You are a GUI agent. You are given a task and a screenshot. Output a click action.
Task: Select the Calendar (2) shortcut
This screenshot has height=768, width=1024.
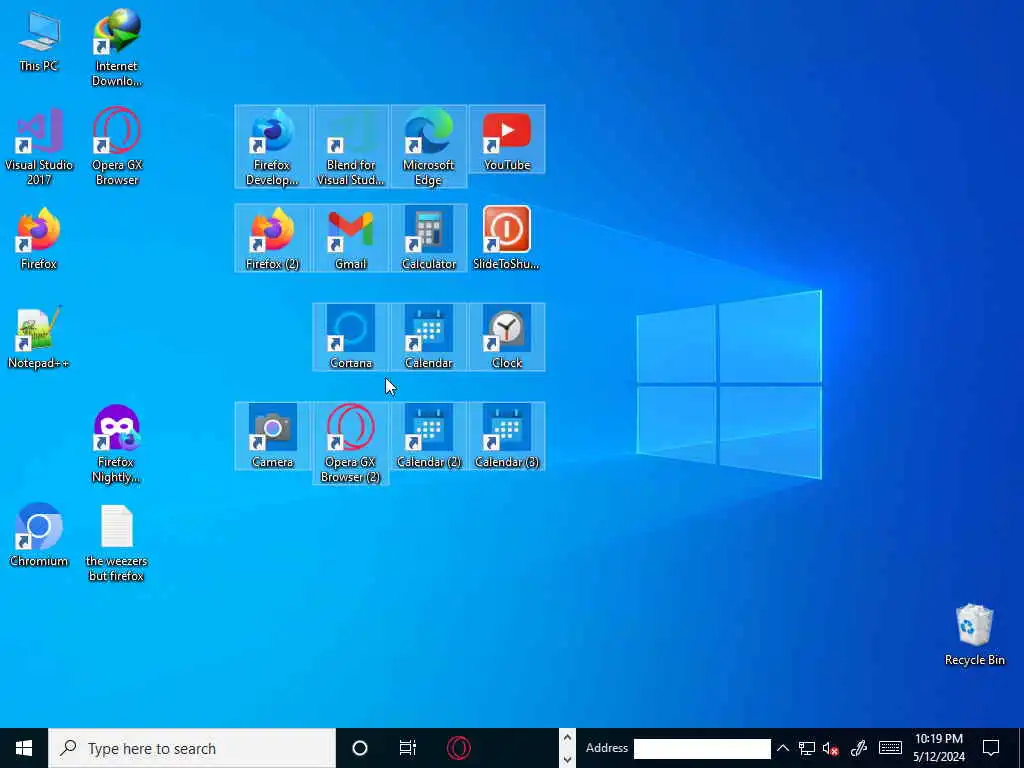pyautogui.click(x=428, y=436)
